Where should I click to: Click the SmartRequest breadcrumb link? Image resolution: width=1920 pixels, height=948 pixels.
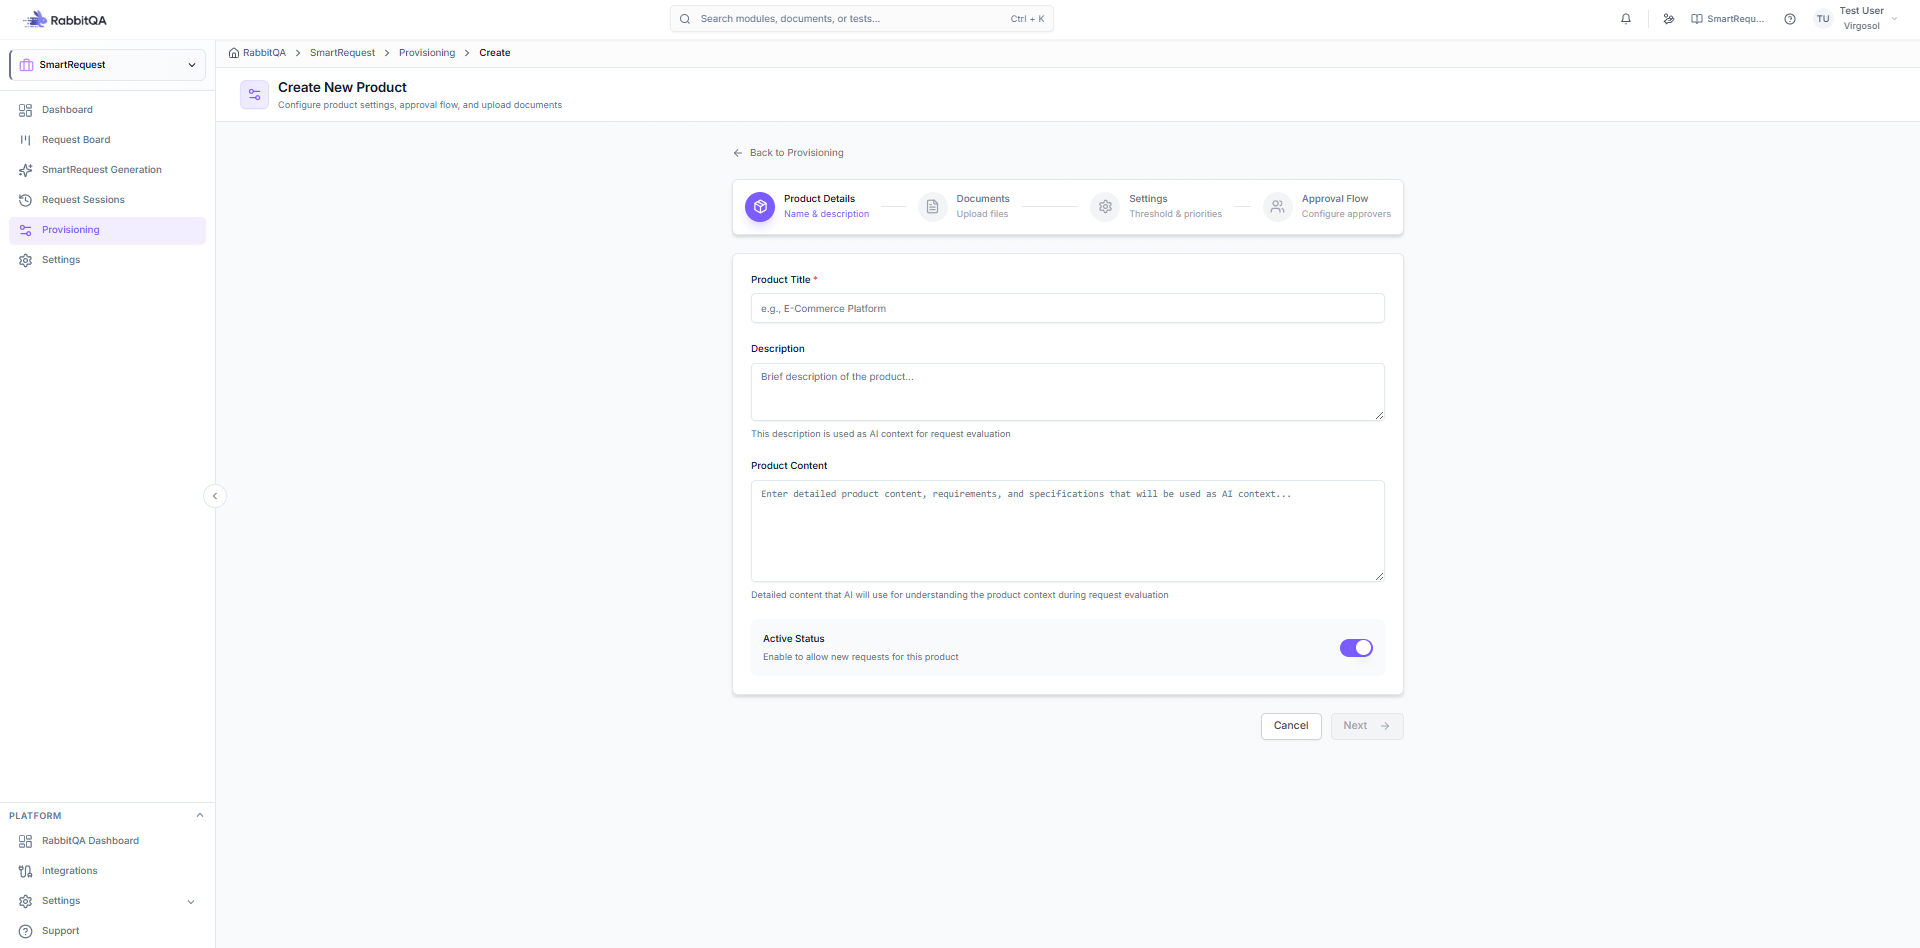(342, 53)
